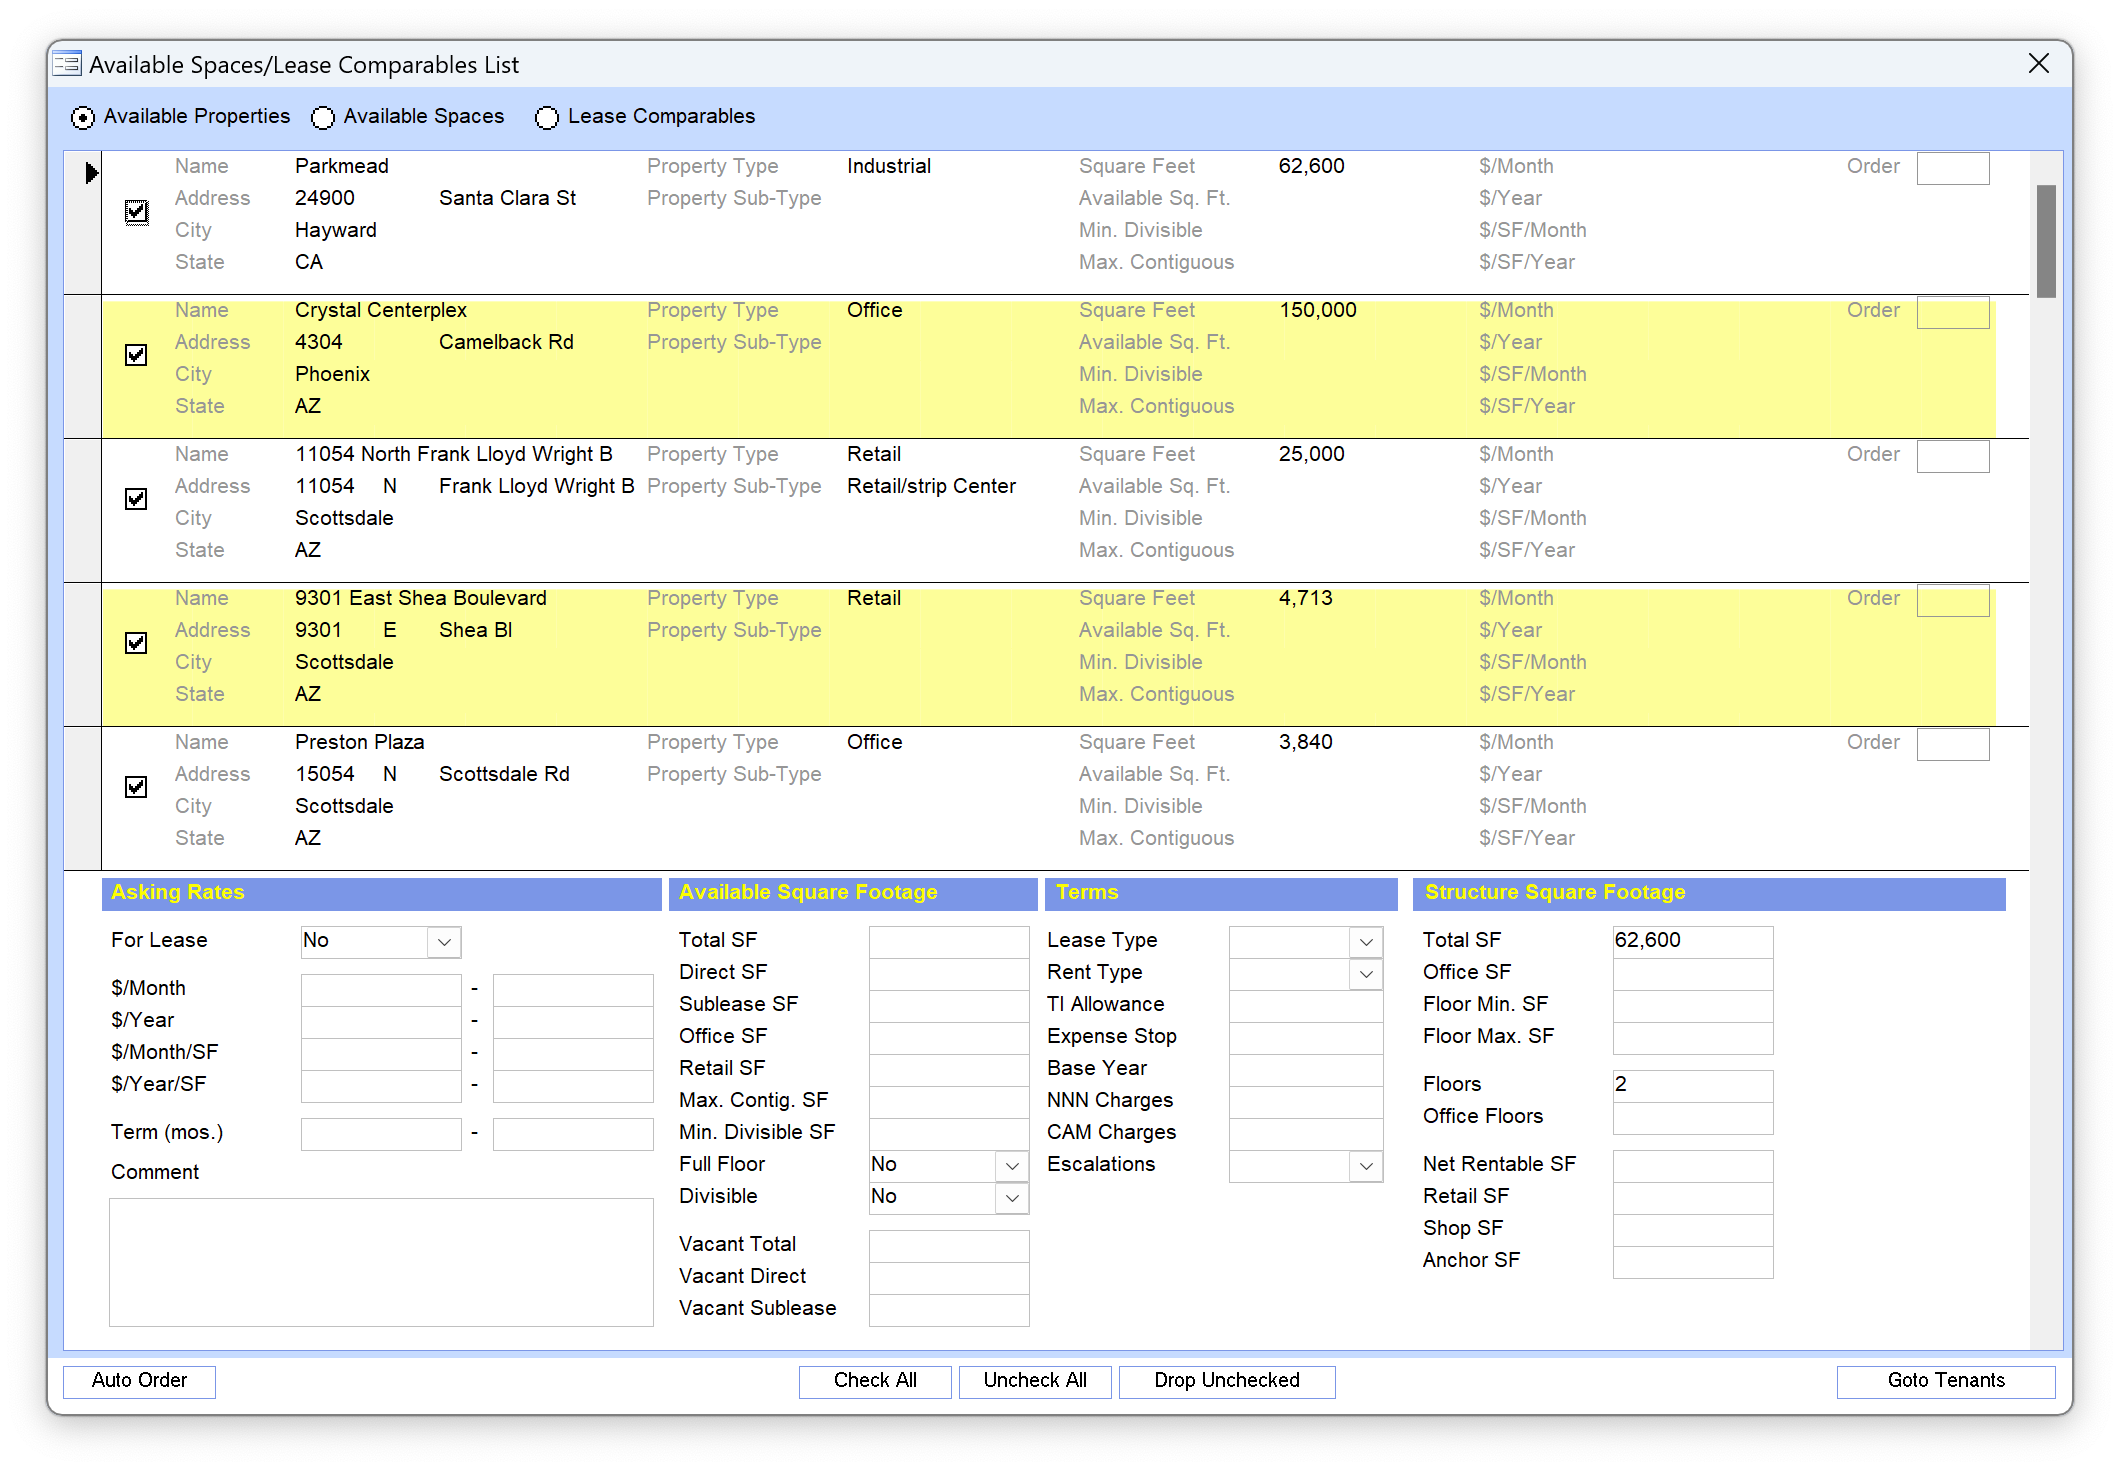The height and width of the screenshot is (1470, 2120).
Task: Click the Asking Rates section header
Action: point(382,893)
